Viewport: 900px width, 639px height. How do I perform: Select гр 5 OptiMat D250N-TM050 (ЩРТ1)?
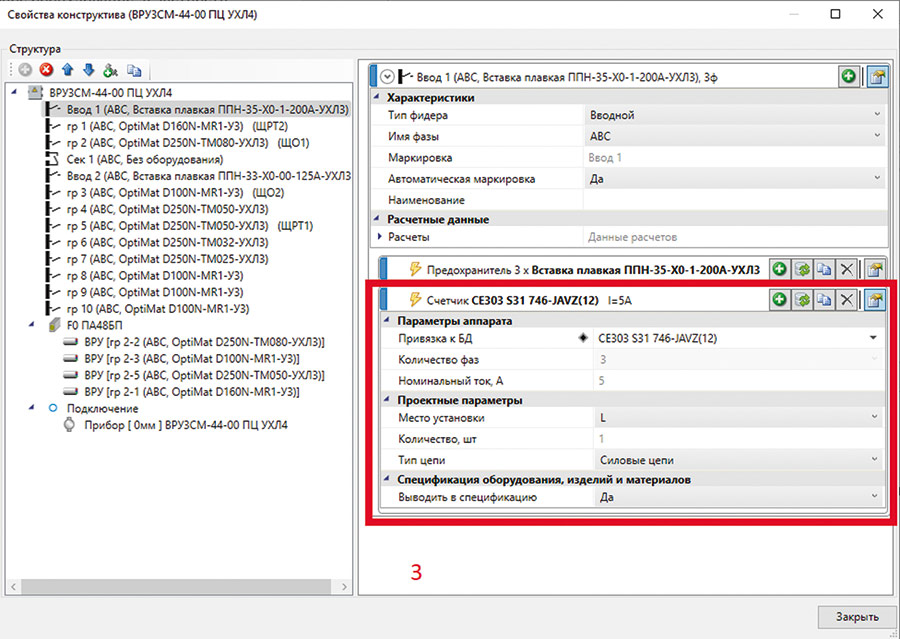189,226
